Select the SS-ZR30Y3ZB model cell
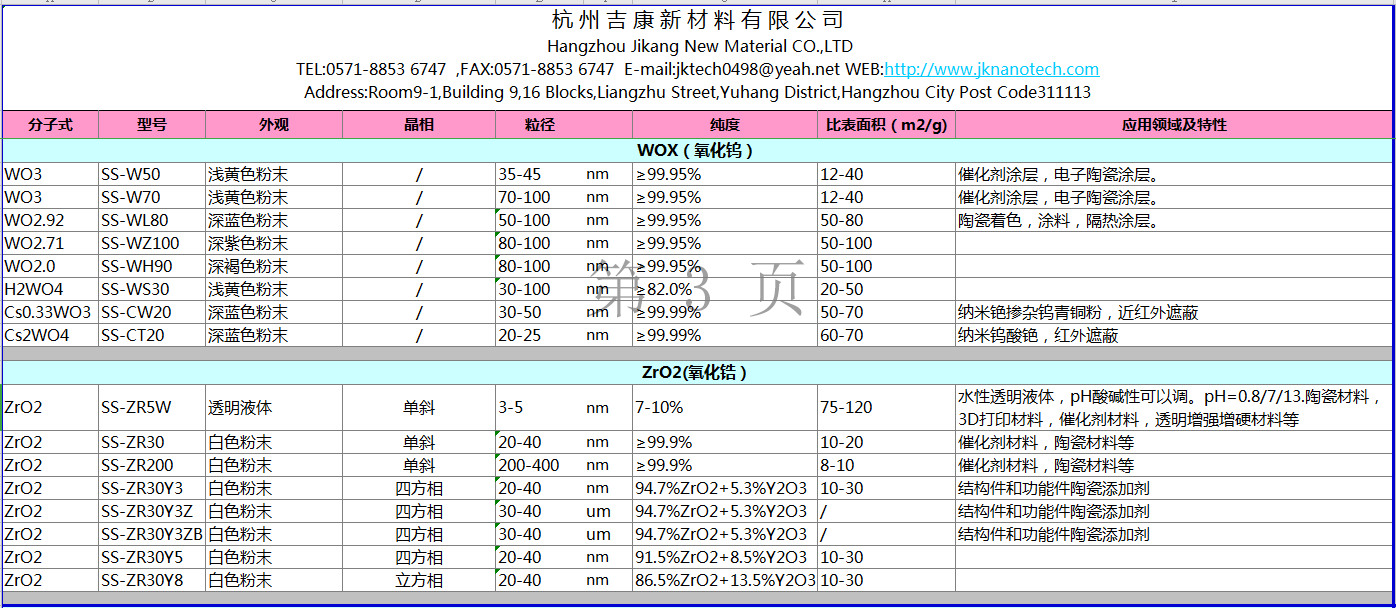 pos(152,534)
